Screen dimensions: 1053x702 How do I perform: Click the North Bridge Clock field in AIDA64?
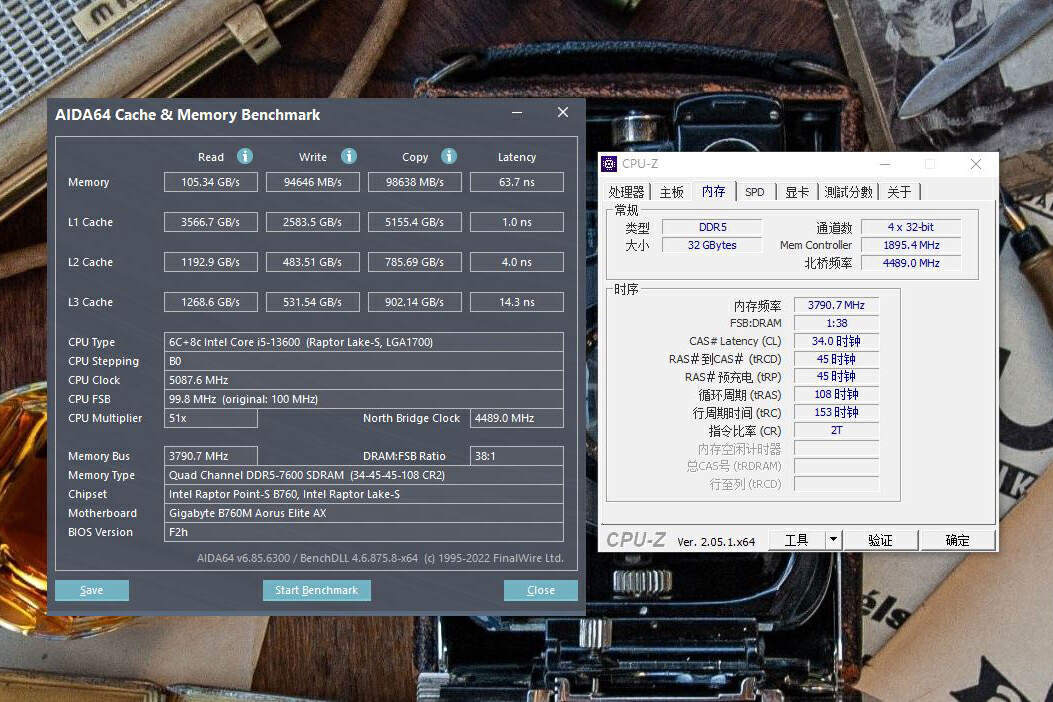pyautogui.click(x=517, y=418)
